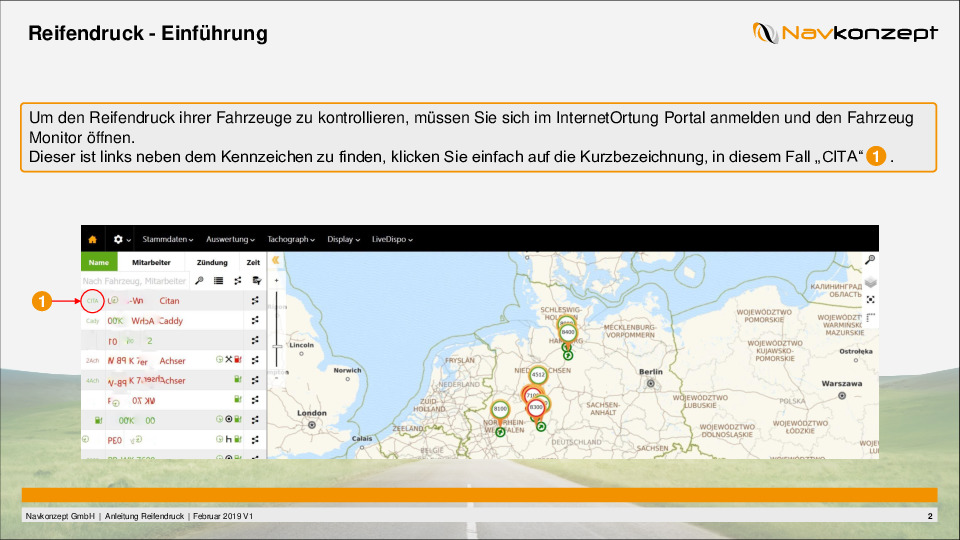960x540 pixels.
Task: Click the route icon in vehicle toolbar
Action: pyautogui.click(x=238, y=281)
